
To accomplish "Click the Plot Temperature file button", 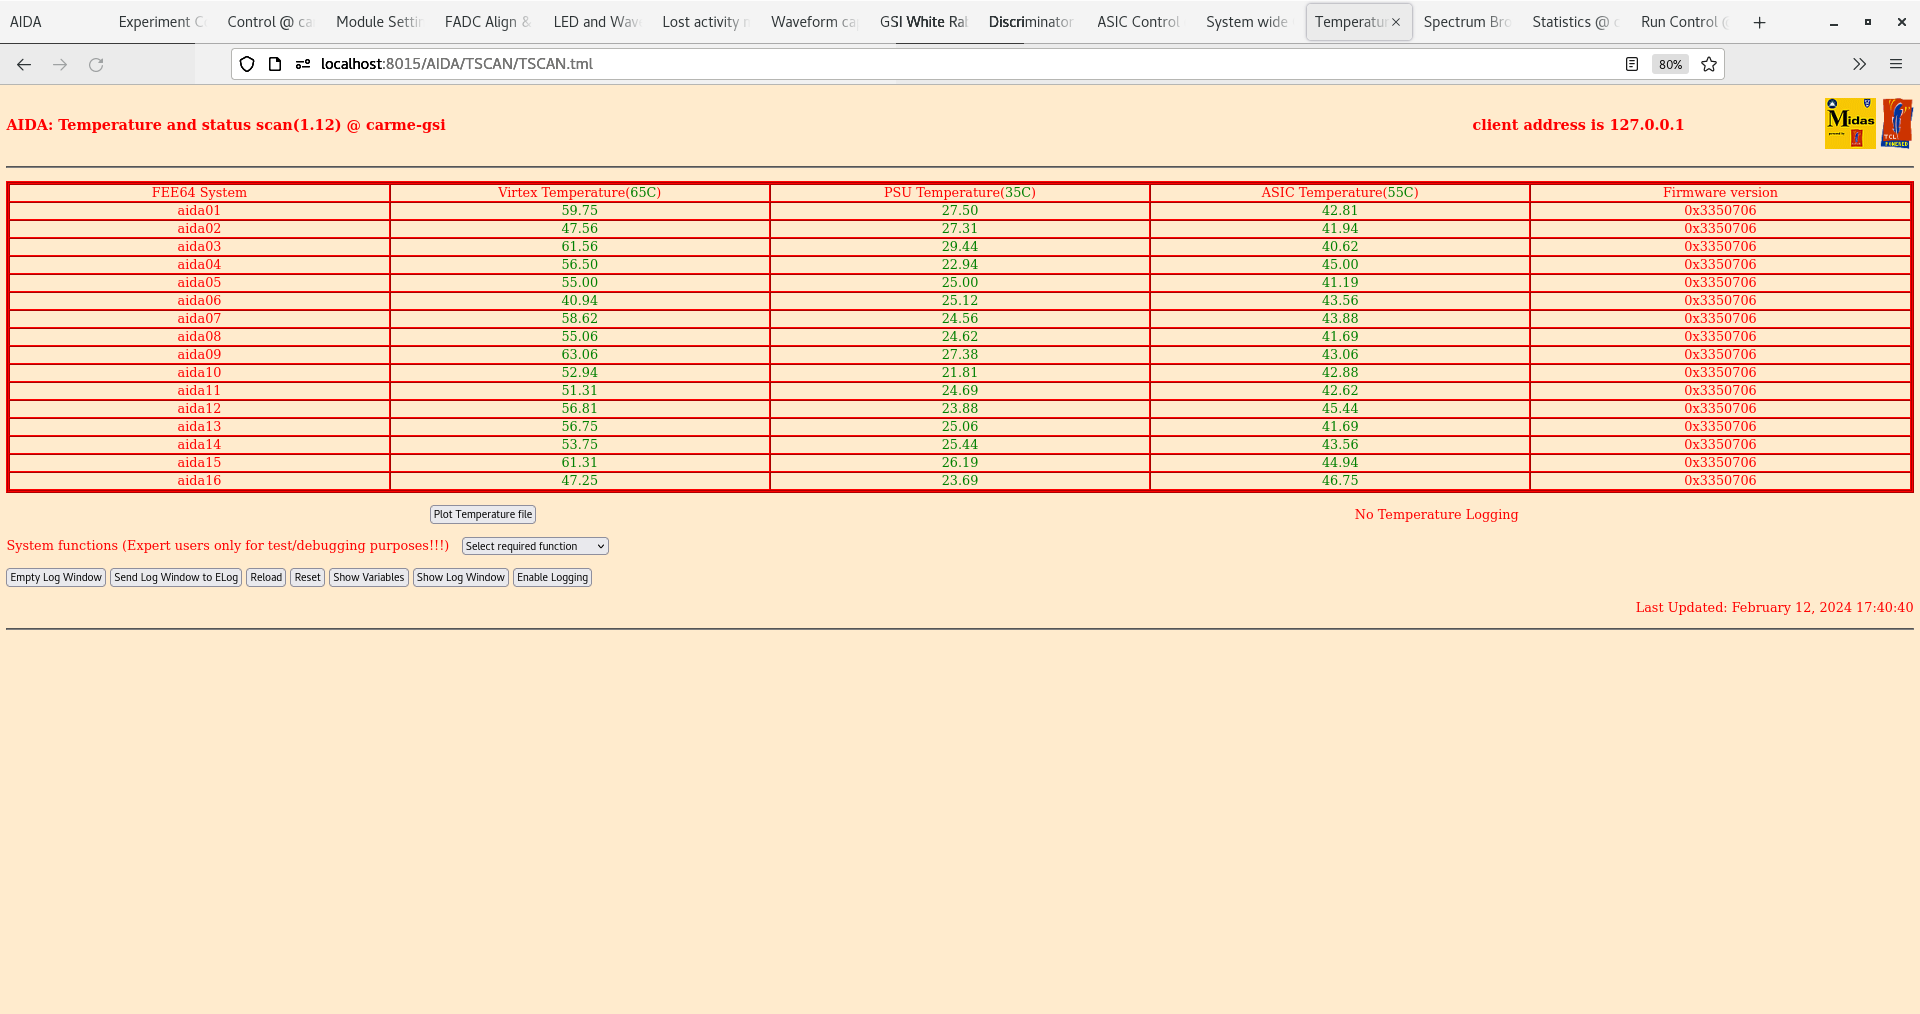I will click(x=483, y=514).
